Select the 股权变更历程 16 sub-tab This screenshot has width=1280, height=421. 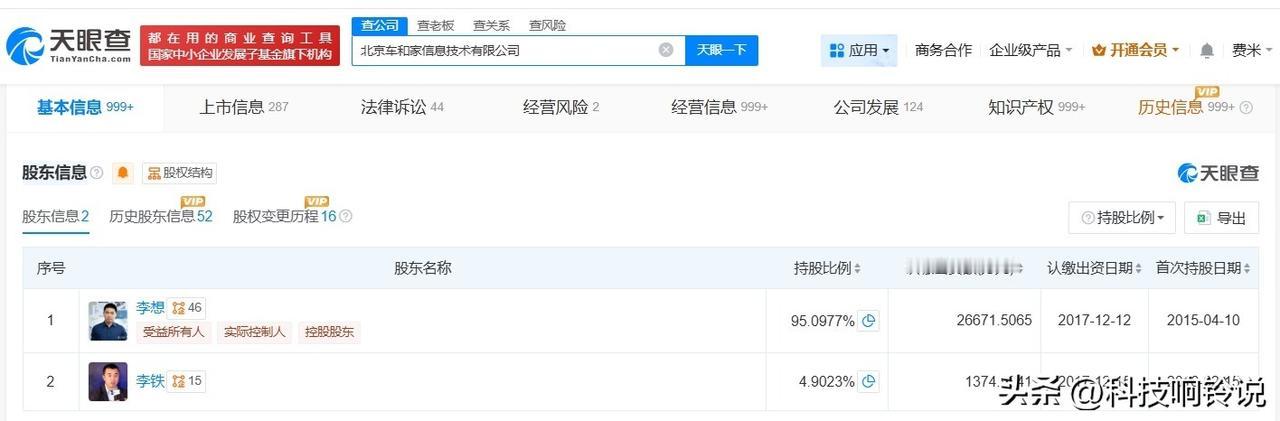[285, 216]
